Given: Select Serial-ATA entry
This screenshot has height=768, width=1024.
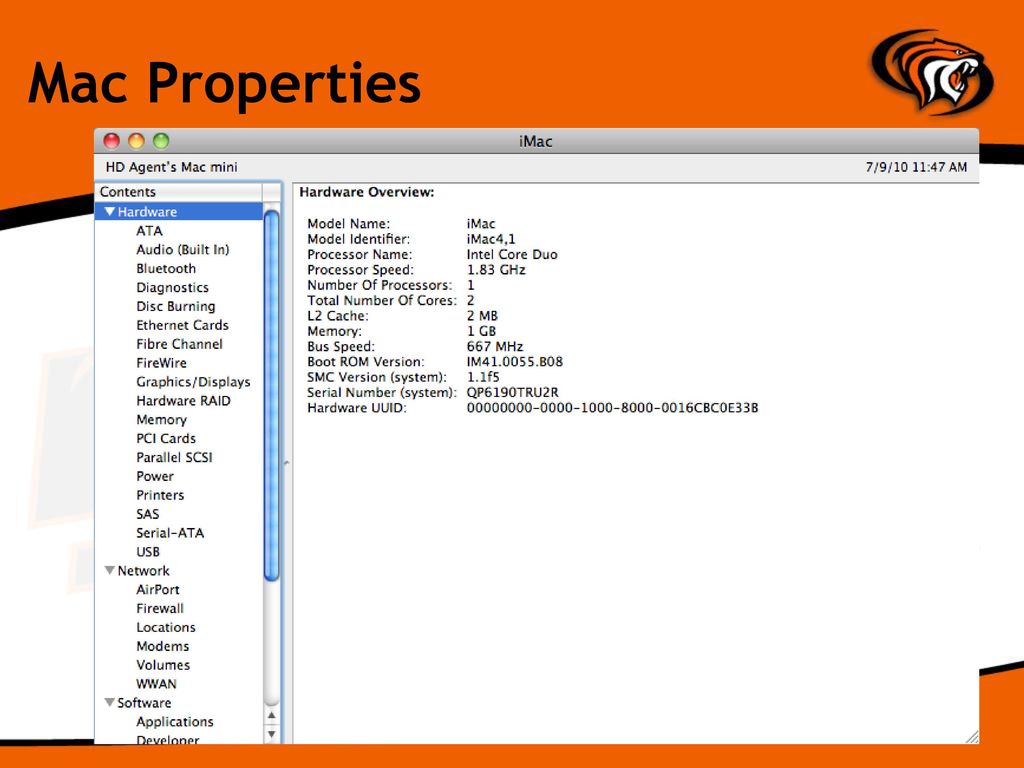Looking at the screenshot, I should pyautogui.click(x=170, y=533).
